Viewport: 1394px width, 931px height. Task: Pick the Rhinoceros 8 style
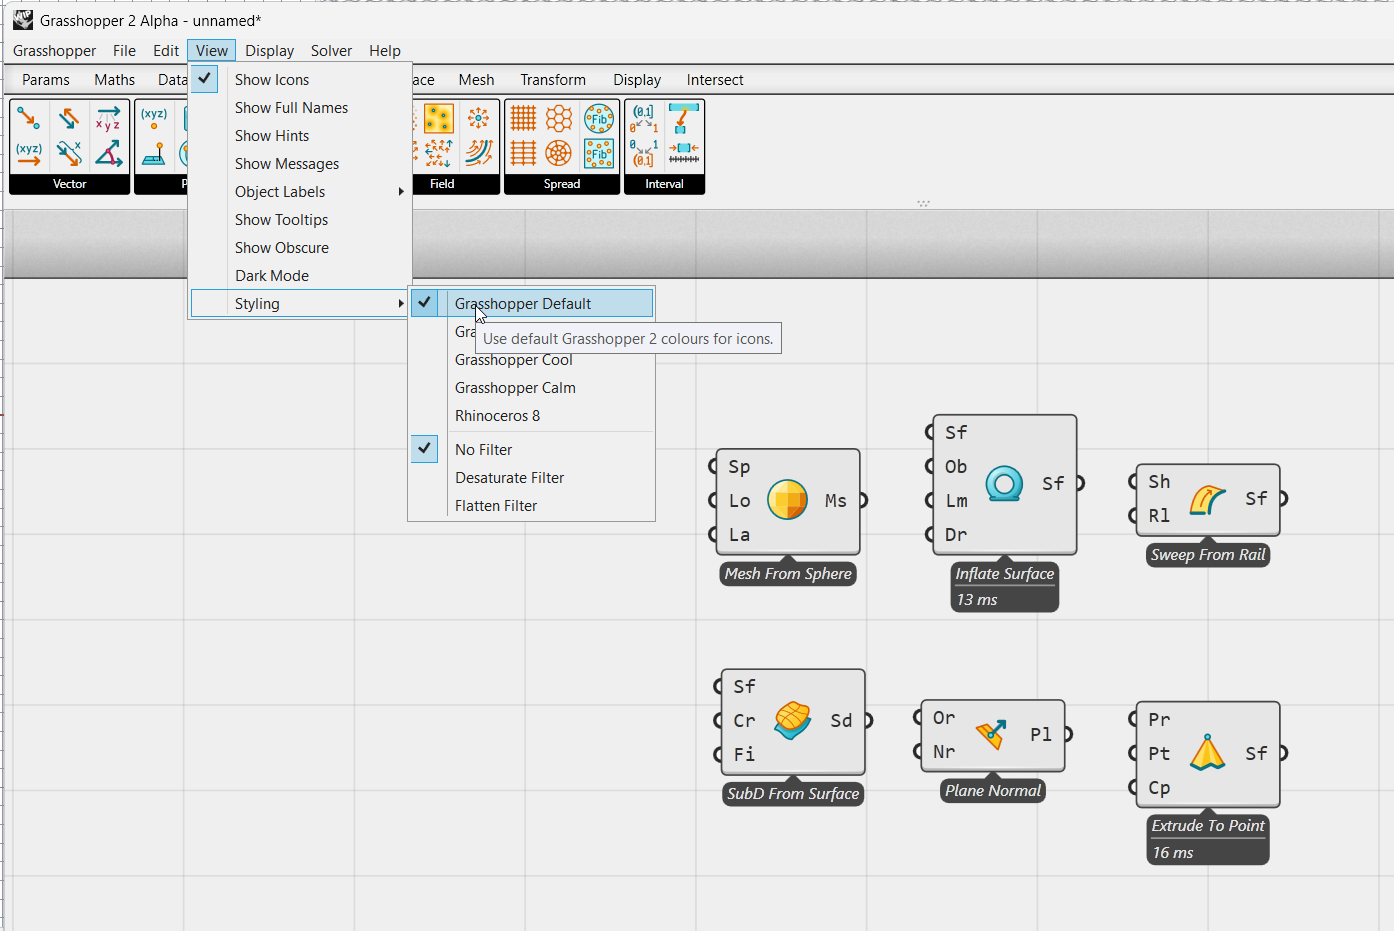[532, 415]
